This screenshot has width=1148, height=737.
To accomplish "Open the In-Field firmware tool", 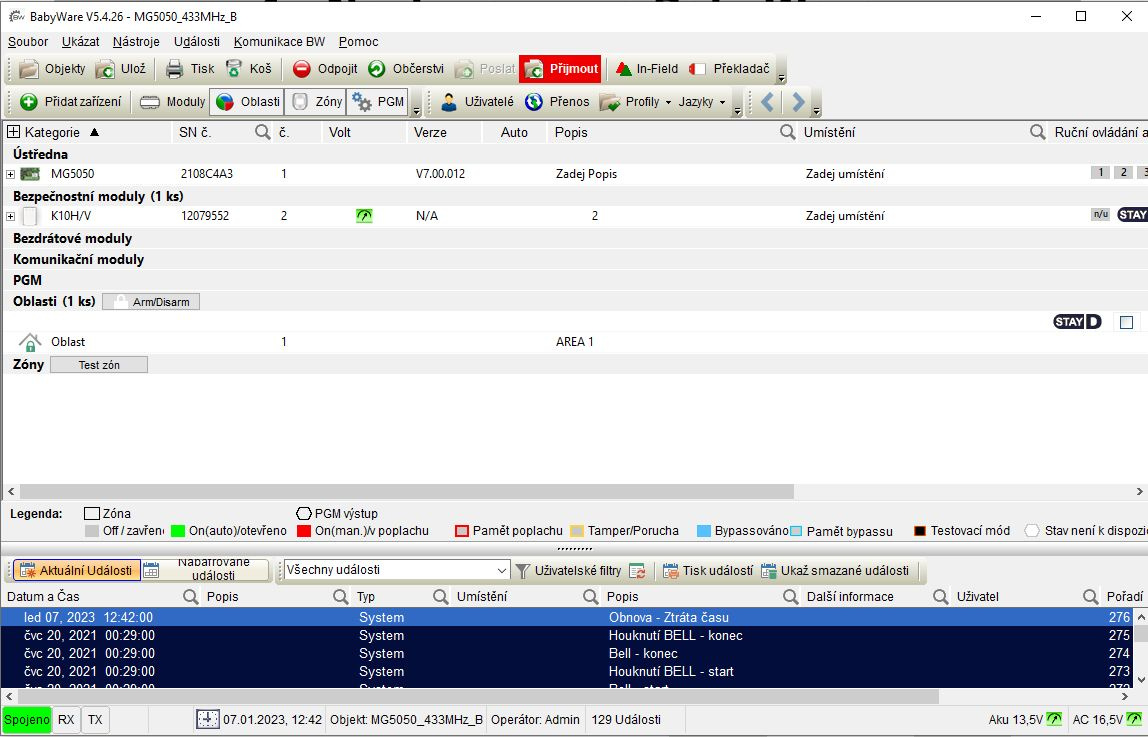I will coord(624,69).
